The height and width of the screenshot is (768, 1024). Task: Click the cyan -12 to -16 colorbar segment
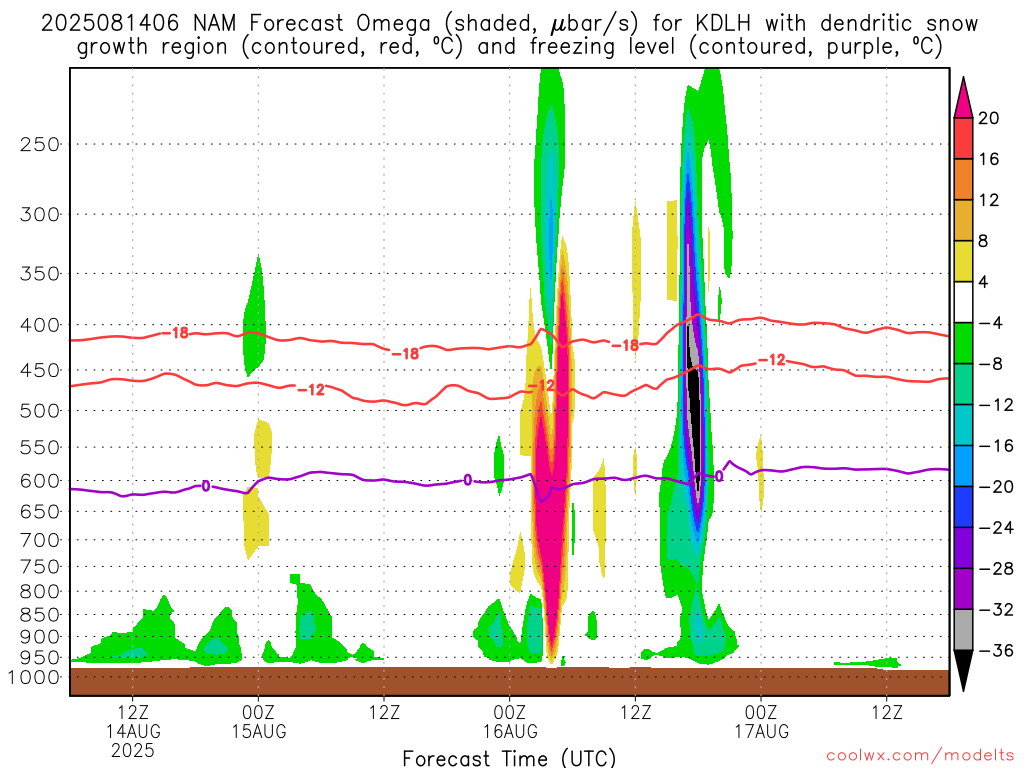963,425
